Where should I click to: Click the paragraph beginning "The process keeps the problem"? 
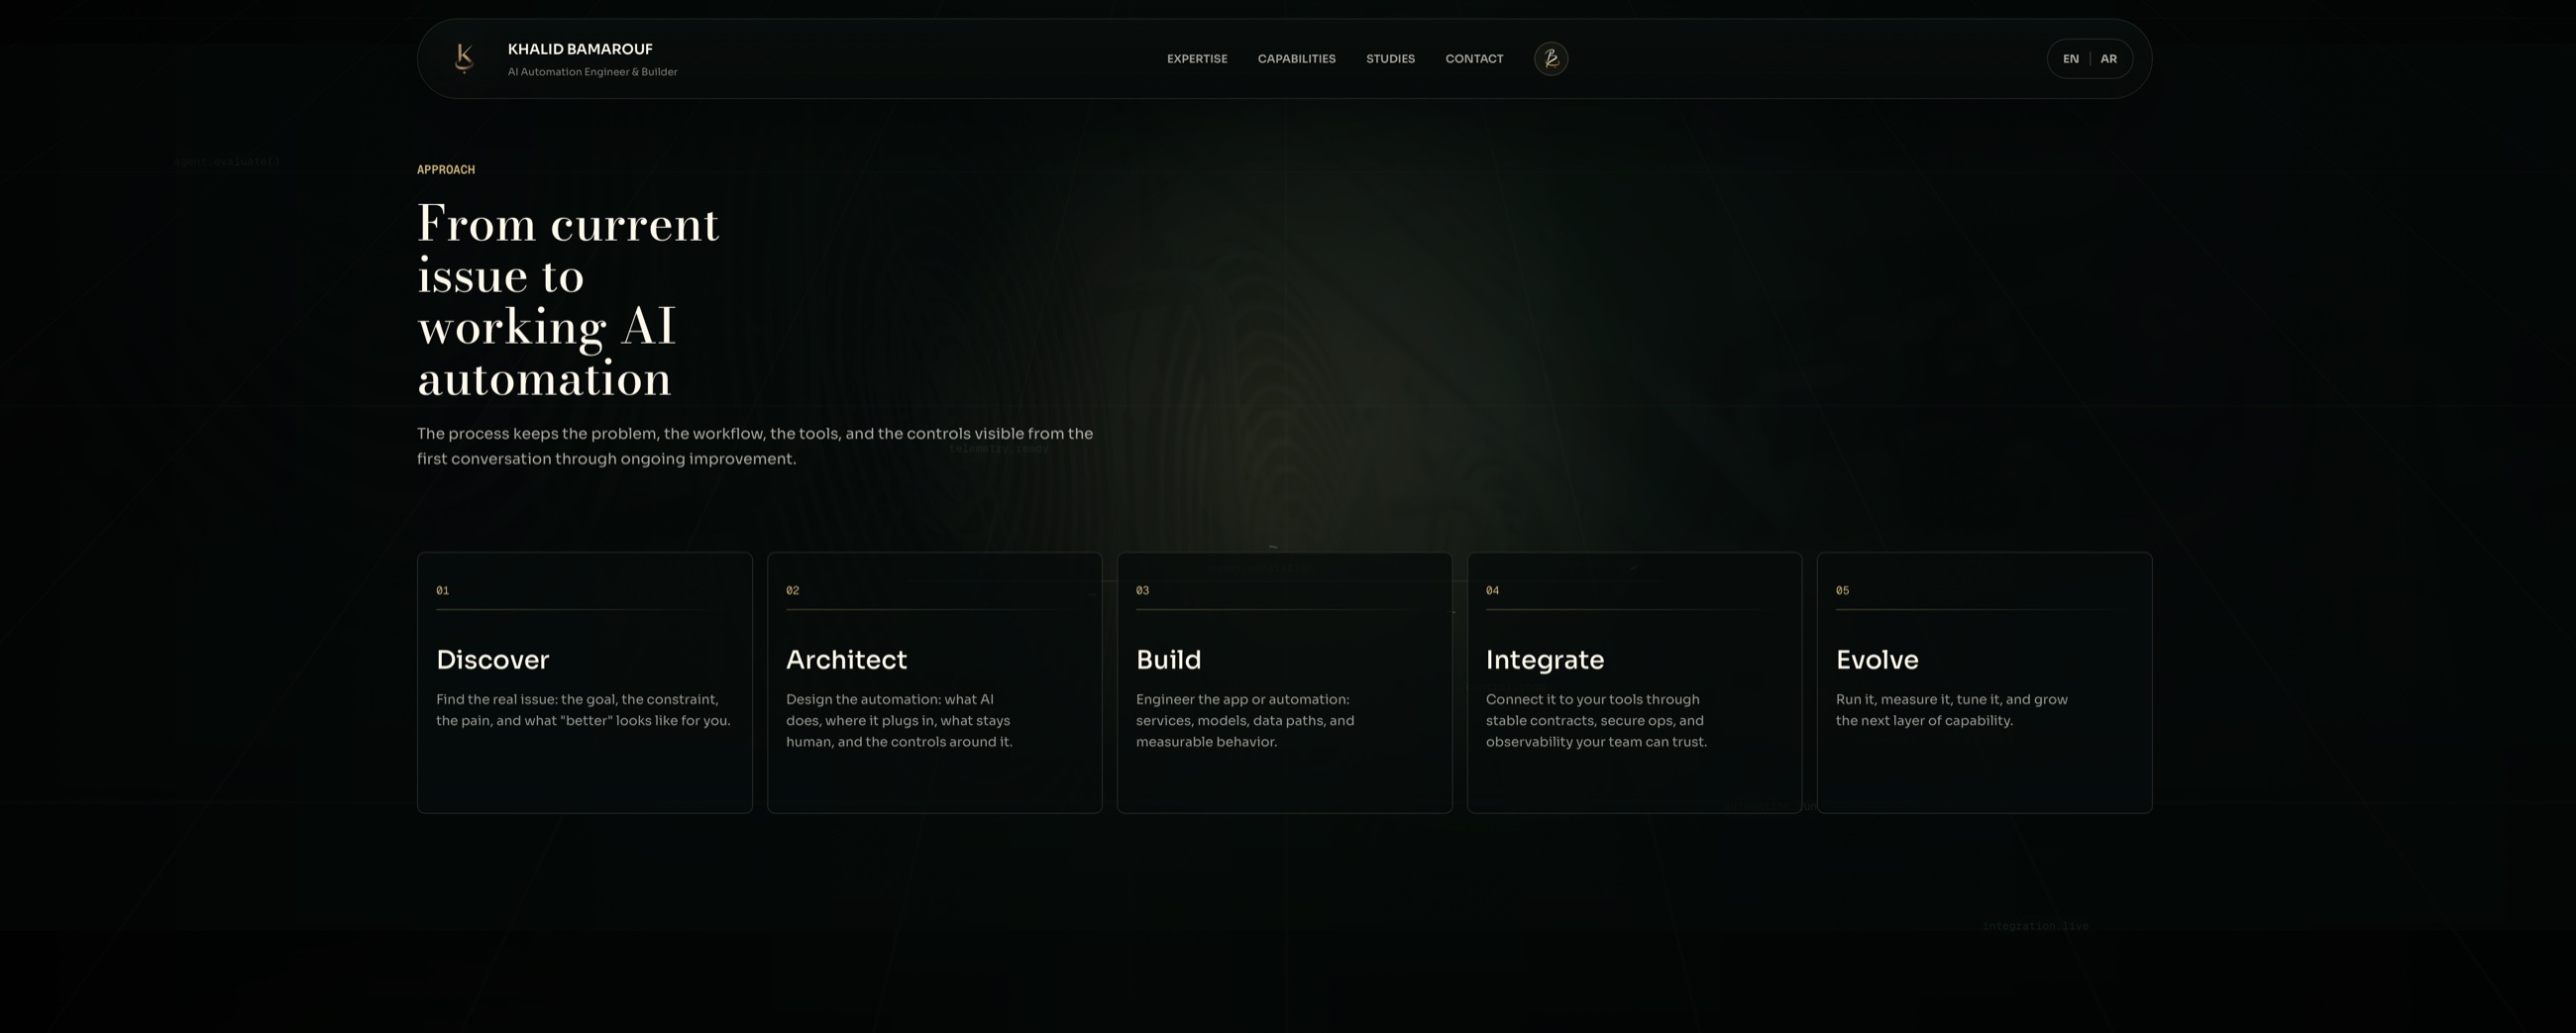[x=755, y=446]
